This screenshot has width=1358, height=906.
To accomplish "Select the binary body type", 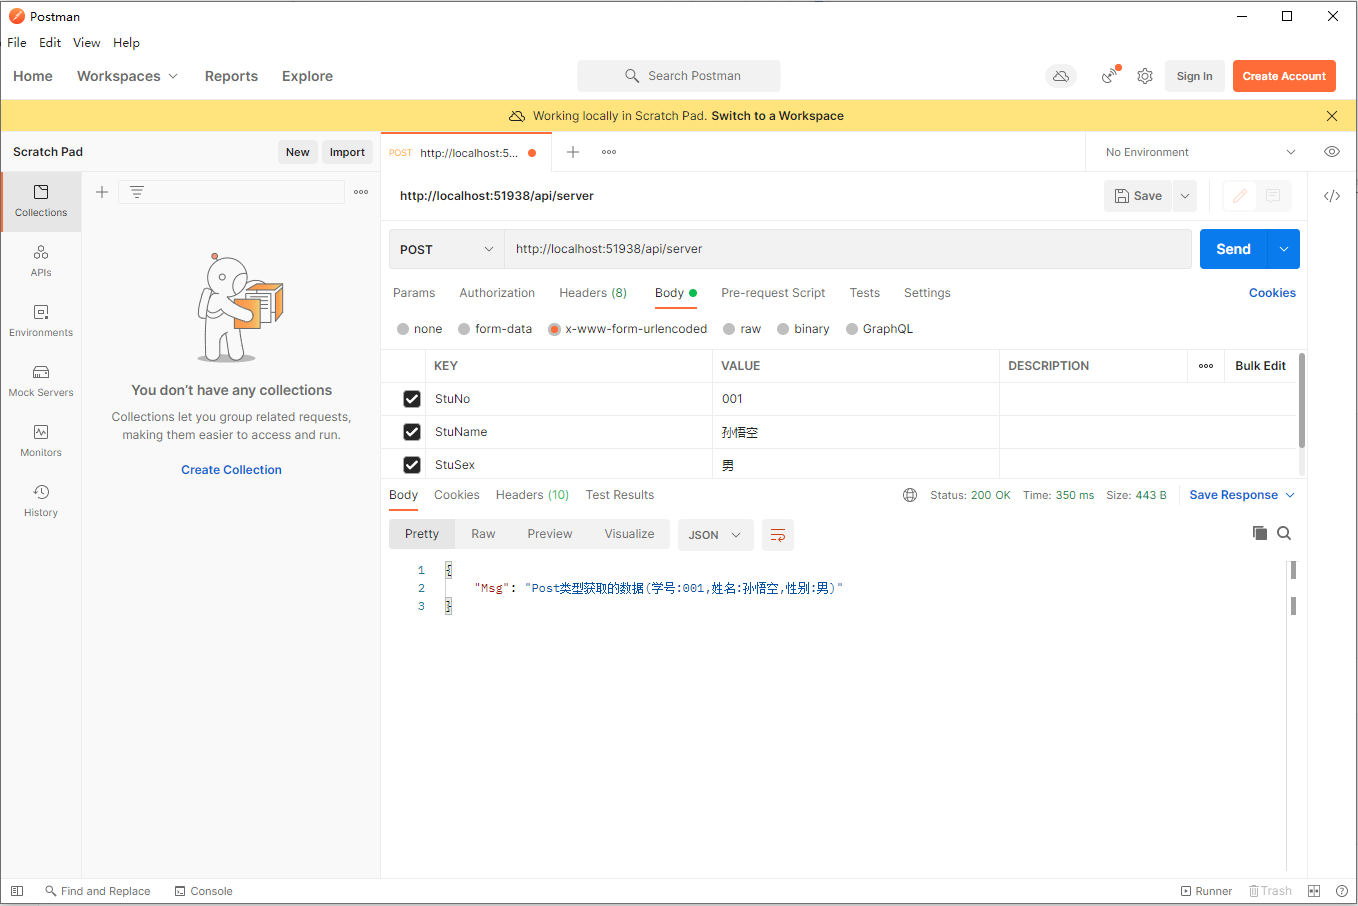I will pyautogui.click(x=783, y=329).
